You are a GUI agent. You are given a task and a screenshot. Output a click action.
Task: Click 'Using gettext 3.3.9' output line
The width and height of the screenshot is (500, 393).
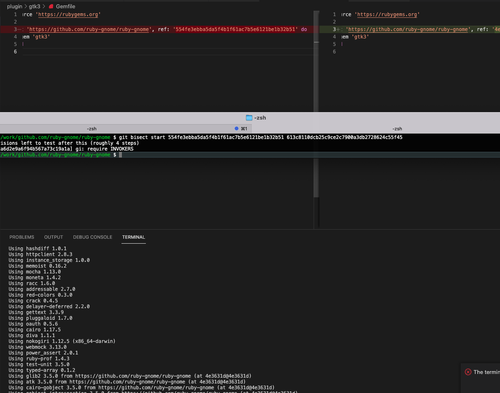[36, 312]
